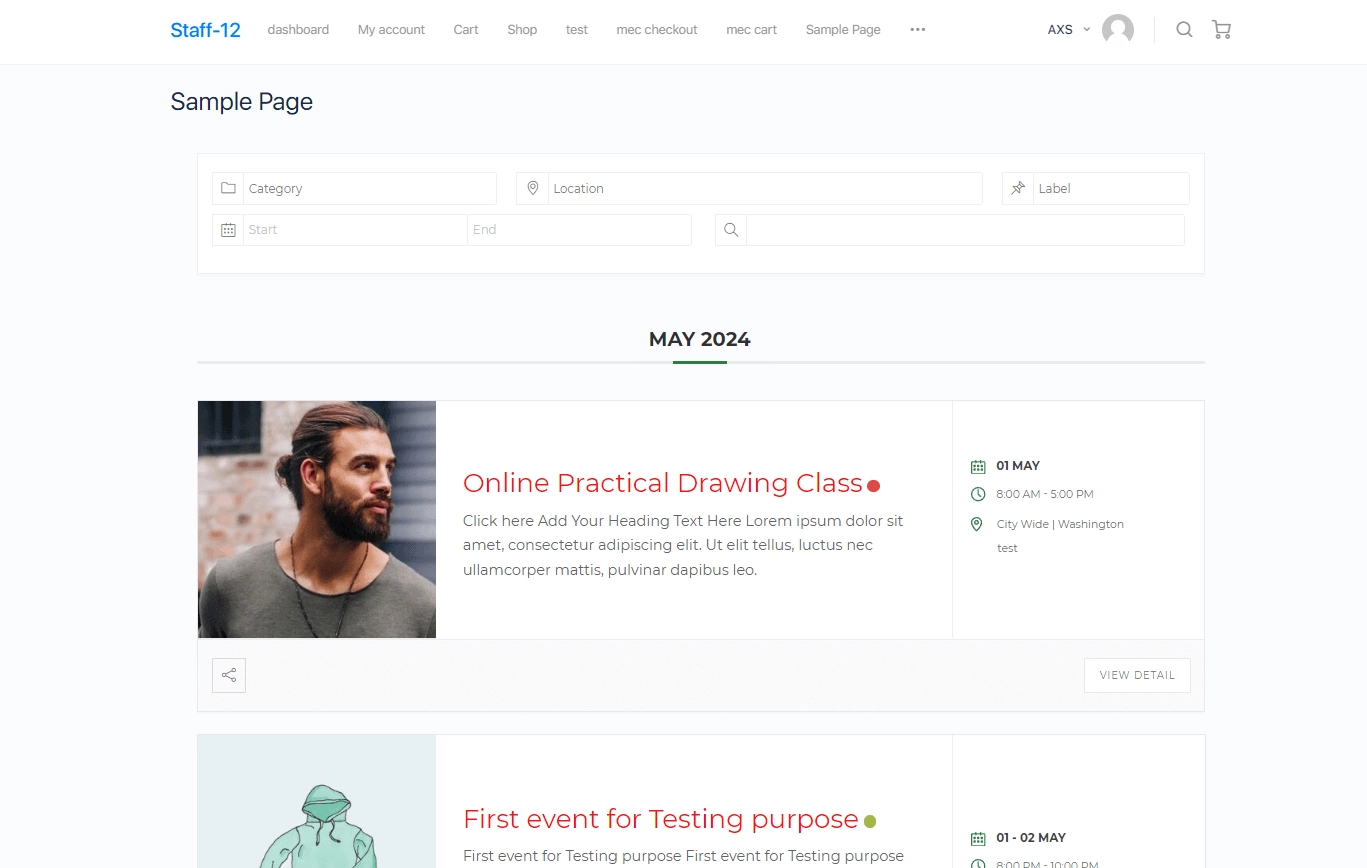The image size is (1367, 868).
Task: Click the VIEW DETAIL button
Action: point(1137,675)
